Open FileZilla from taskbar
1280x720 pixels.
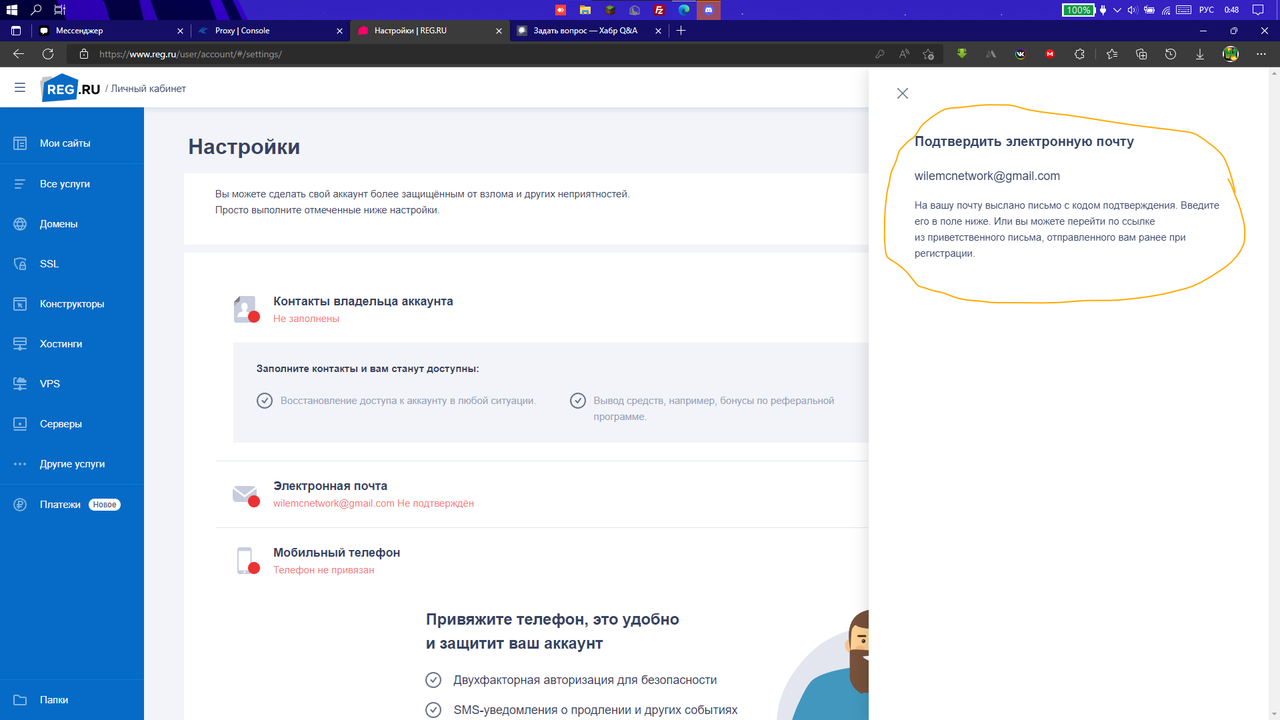659,9
